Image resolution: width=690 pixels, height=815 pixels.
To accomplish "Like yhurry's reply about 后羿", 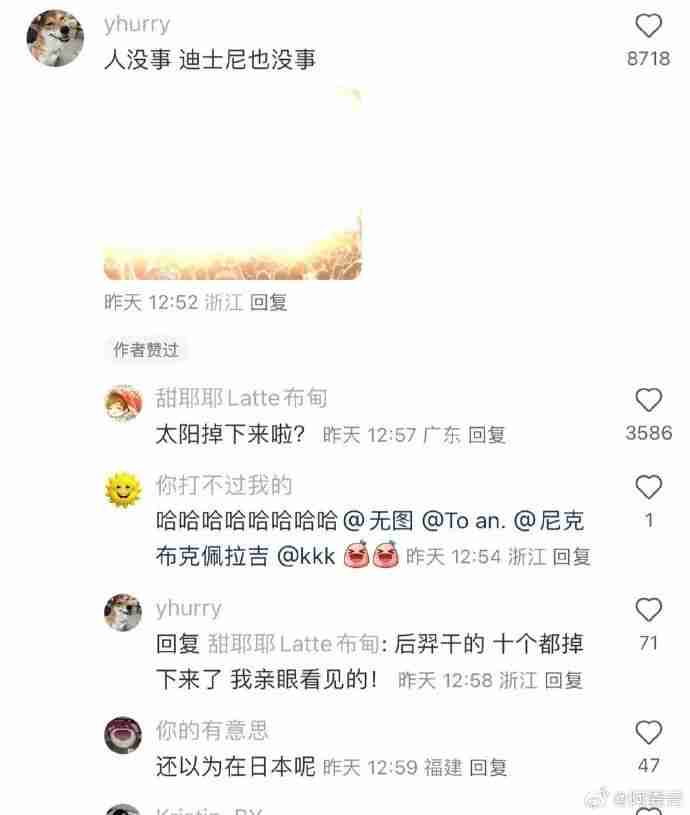I will tap(648, 610).
